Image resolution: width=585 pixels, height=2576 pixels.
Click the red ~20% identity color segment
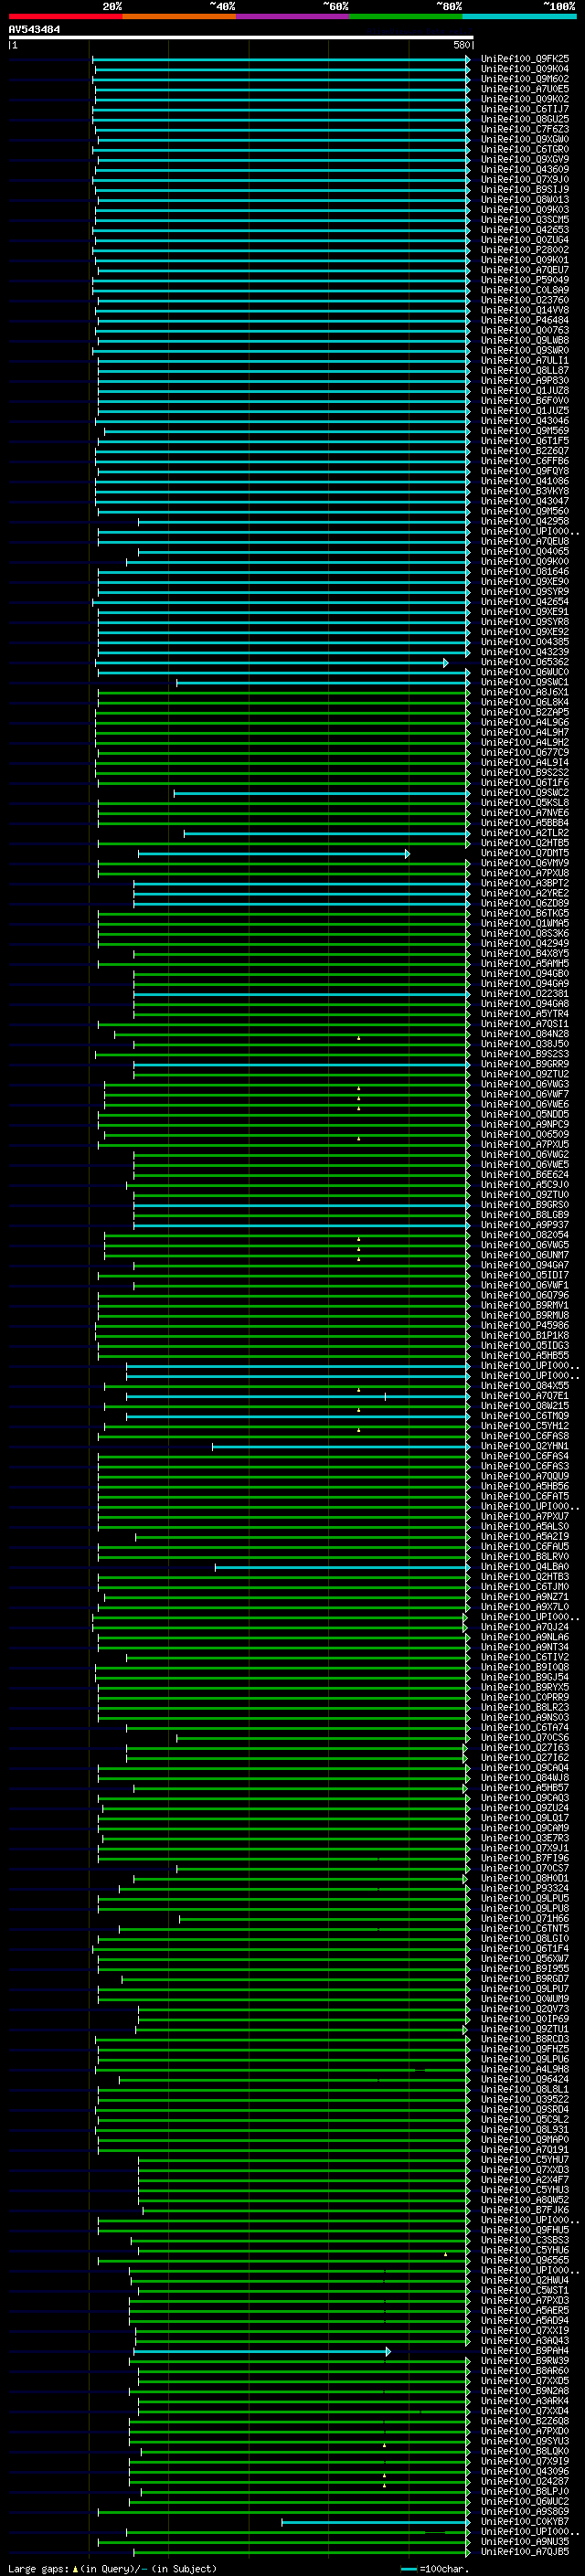point(65,16)
